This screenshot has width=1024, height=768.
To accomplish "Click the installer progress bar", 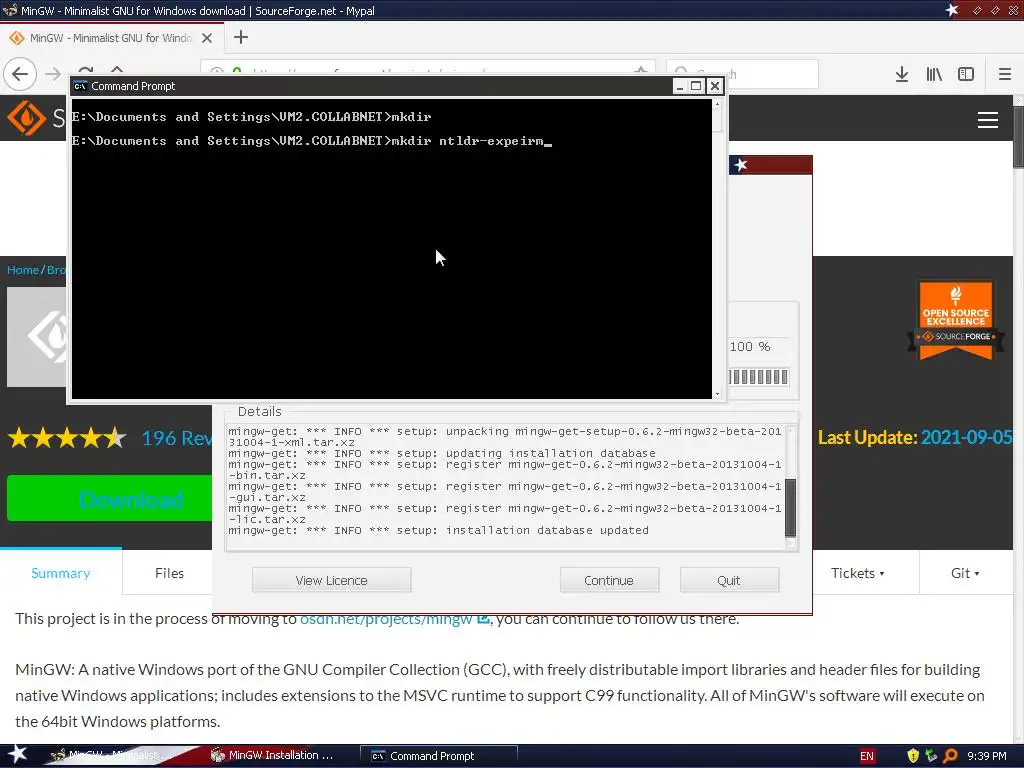I will (758, 377).
